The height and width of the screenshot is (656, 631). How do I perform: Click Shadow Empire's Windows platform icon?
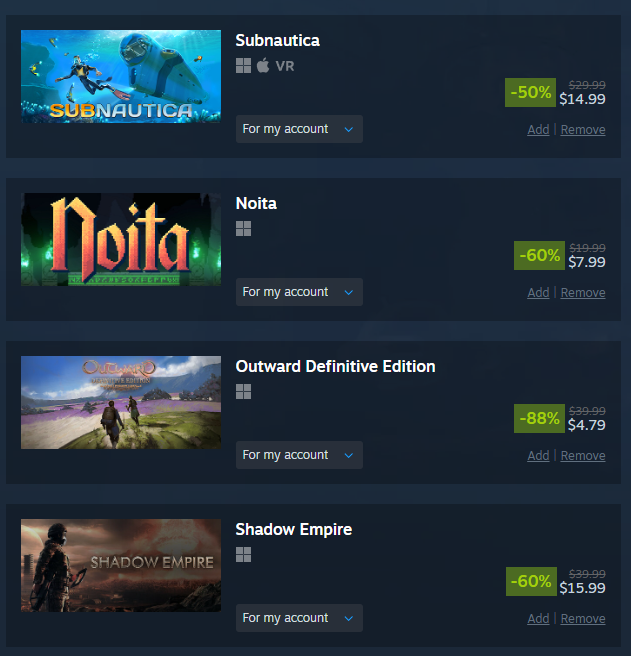[243, 555]
